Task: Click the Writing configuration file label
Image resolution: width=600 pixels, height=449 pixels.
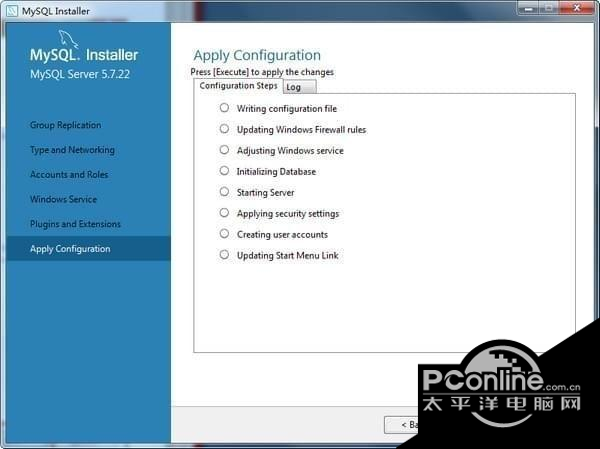Action: point(287,109)
